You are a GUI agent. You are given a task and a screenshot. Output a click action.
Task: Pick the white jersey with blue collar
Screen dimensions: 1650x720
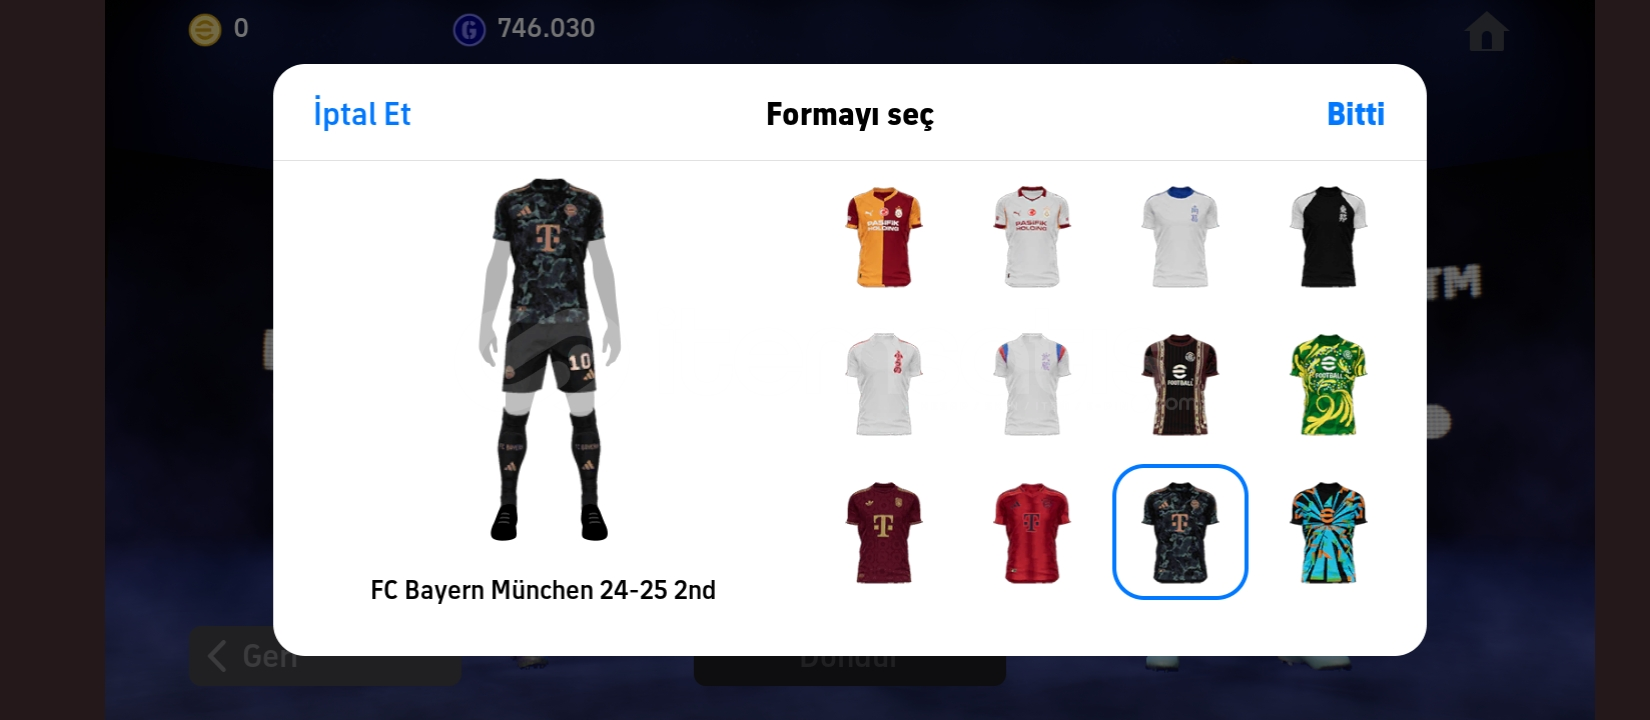pos(1180,237)
